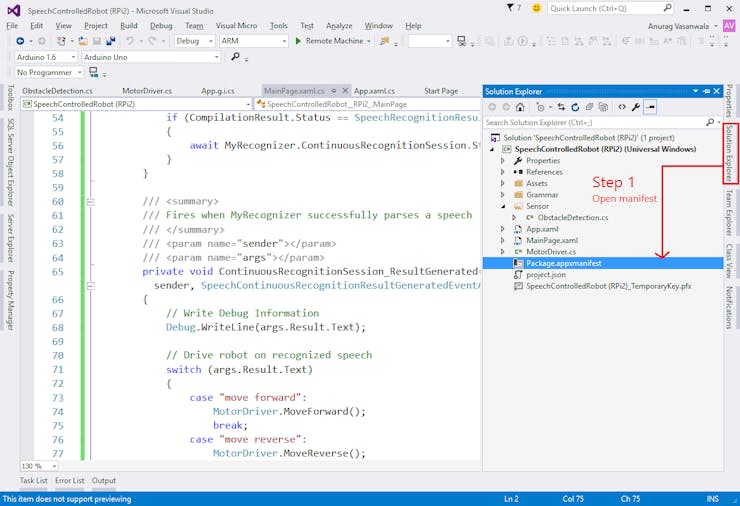Switch to the ObstacleDetection.cs tab
Screen dimensions: 740x506
click(x=57, y=91)
